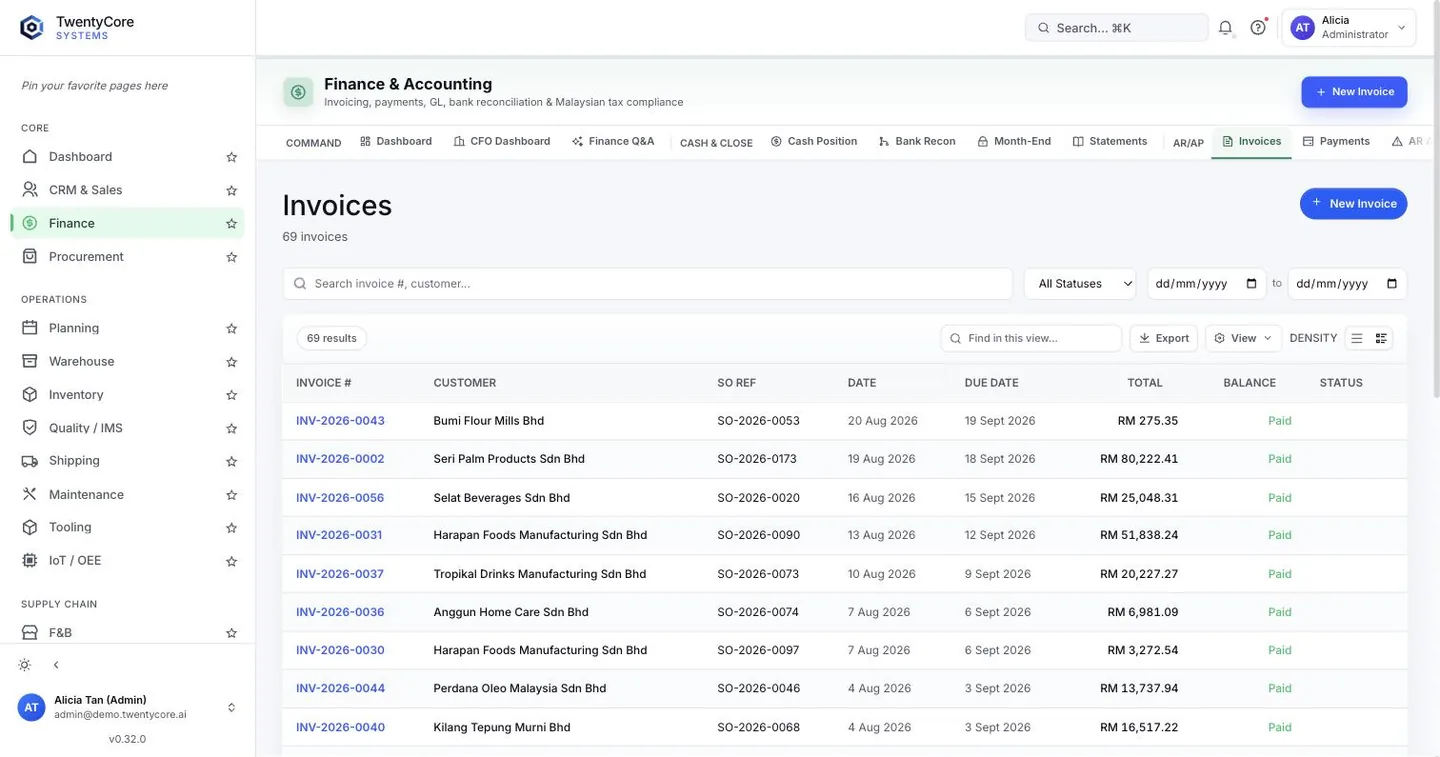Screen dimensions: 1440x757
Task: Open IoT / OEE module
Action: tap(127, 560)
